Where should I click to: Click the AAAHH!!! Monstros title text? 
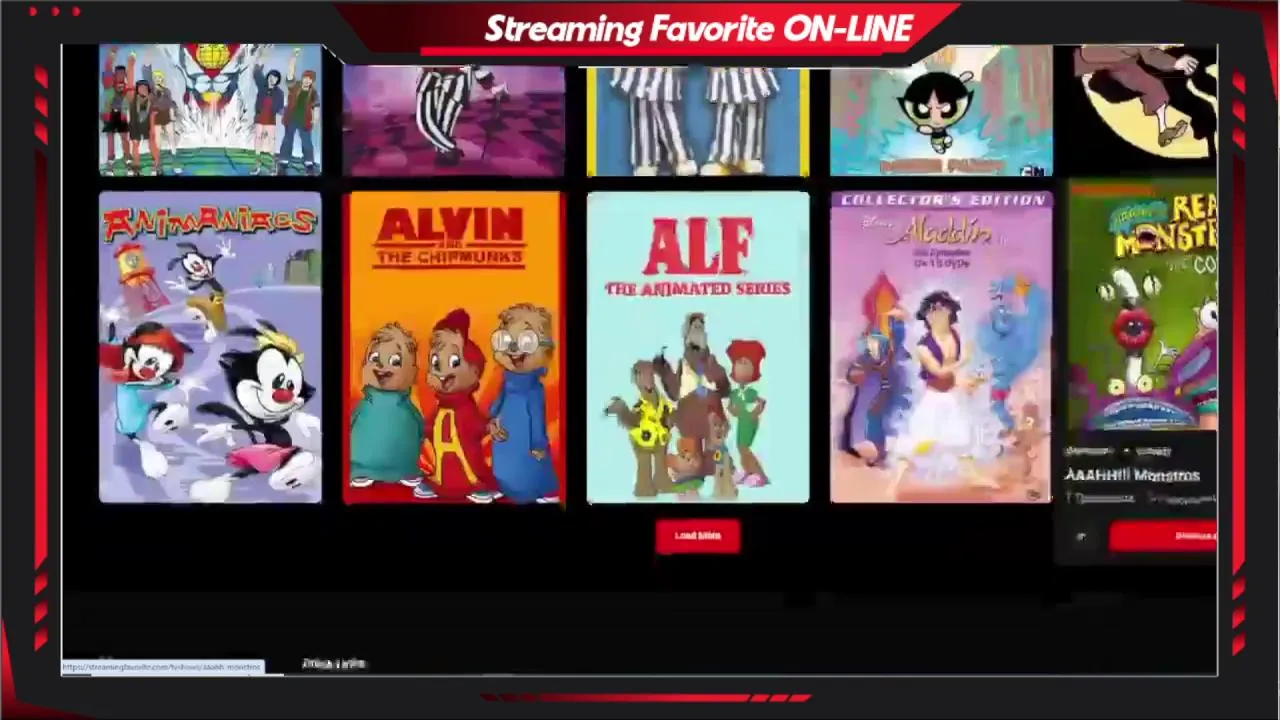pyautogui.click(x=1132, y=476)
